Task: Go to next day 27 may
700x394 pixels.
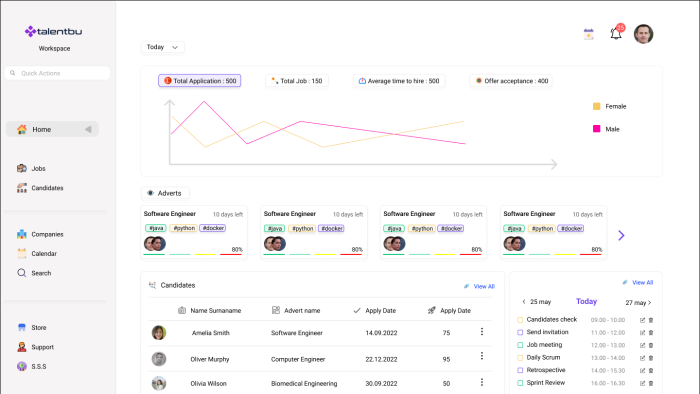Action: click(x=638, y=303)
